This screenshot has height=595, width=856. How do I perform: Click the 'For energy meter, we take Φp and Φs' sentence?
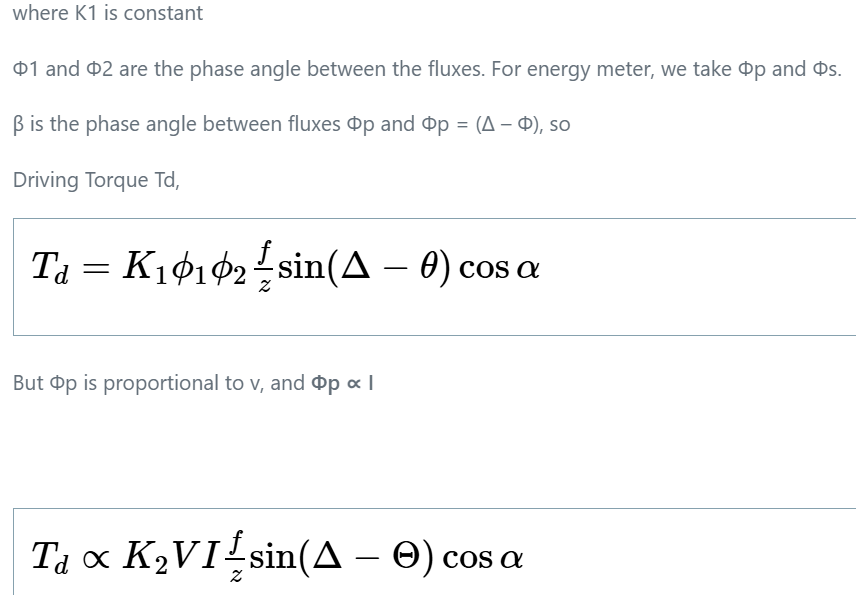pyautogui.click(x=666, y=69)
